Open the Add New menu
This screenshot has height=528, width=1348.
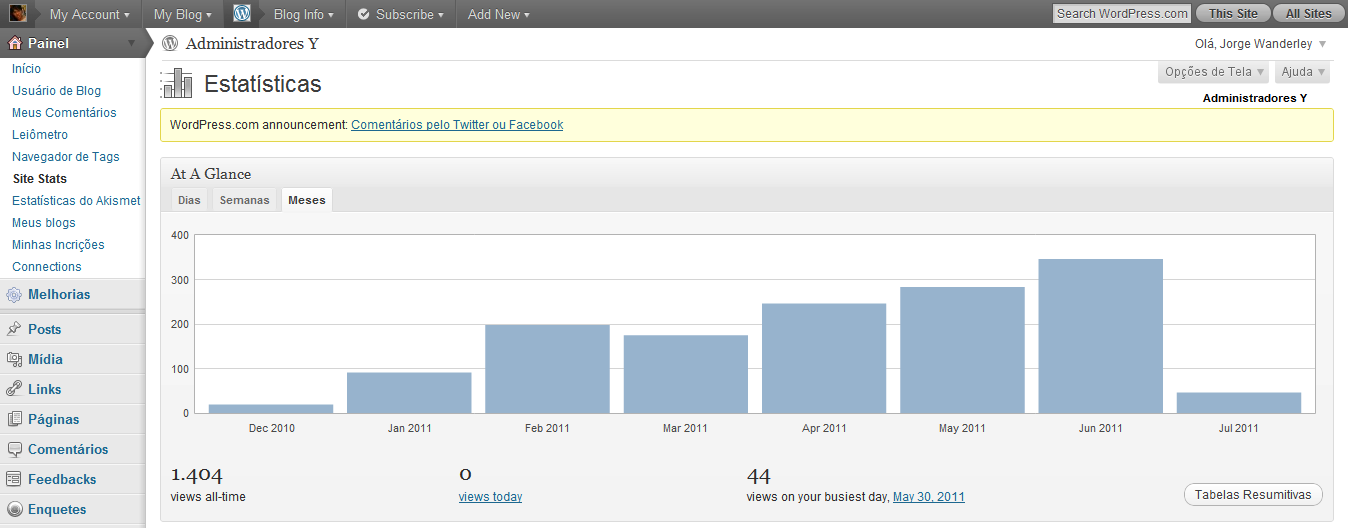(498, 14)
